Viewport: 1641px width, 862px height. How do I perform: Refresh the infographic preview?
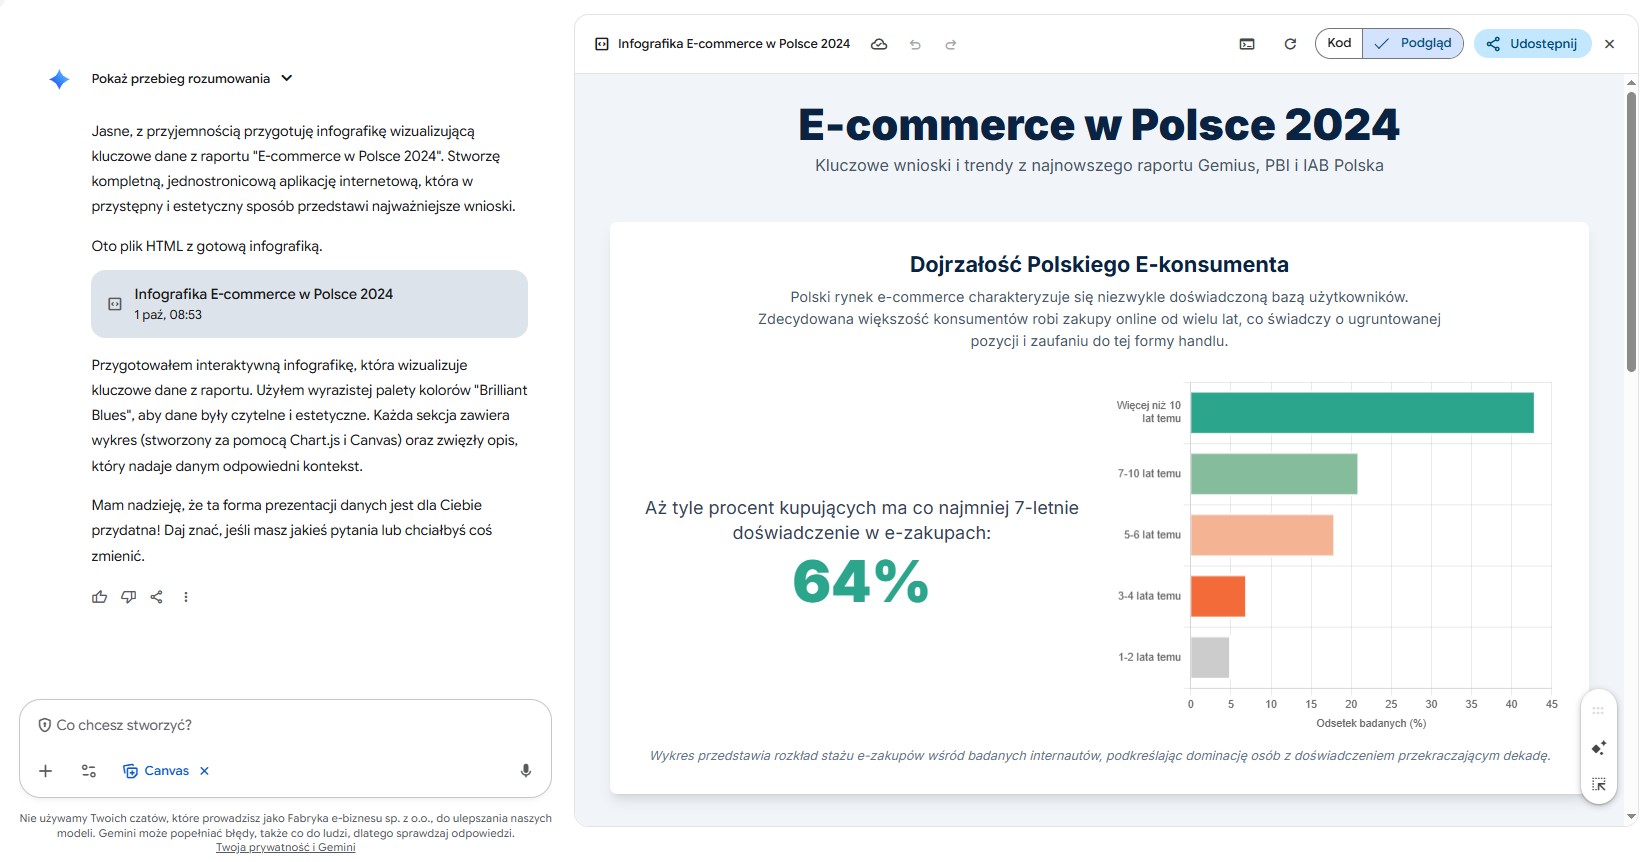click(1290, 44)
